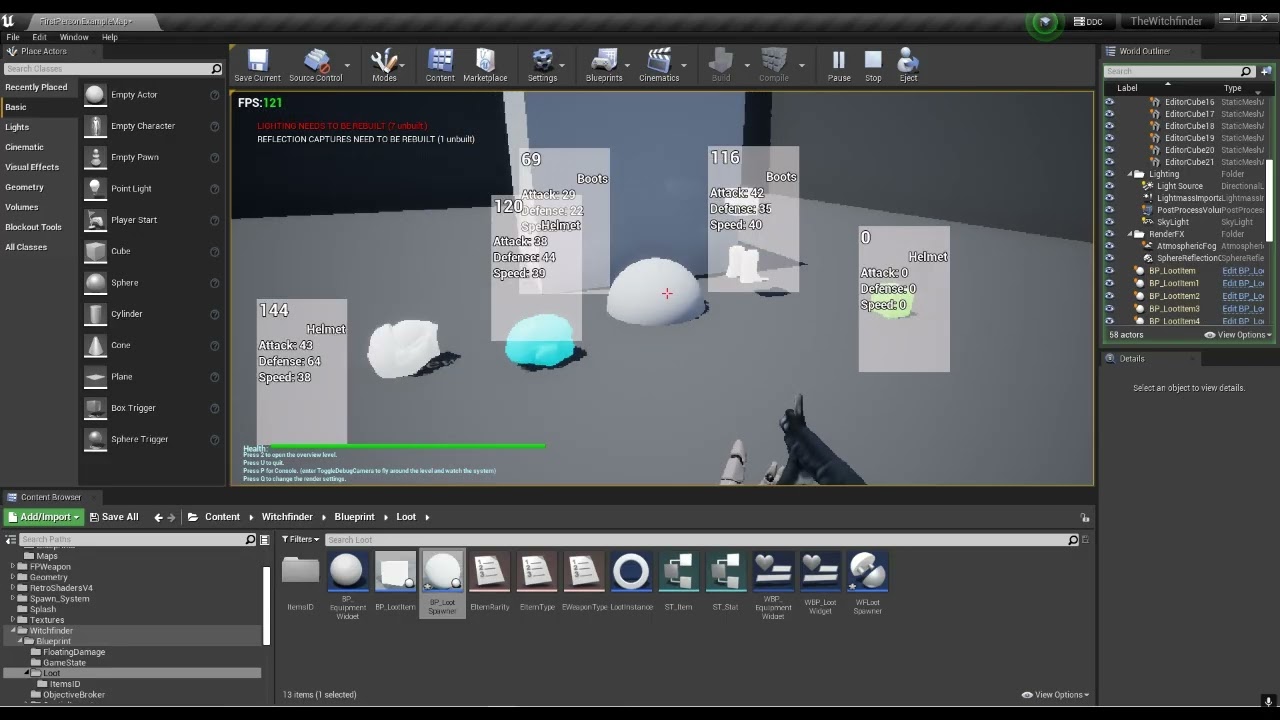Screen dimensions: 1280x720
Task: Click Create Folder icon in World Outliner
Action: point(1266,71)
